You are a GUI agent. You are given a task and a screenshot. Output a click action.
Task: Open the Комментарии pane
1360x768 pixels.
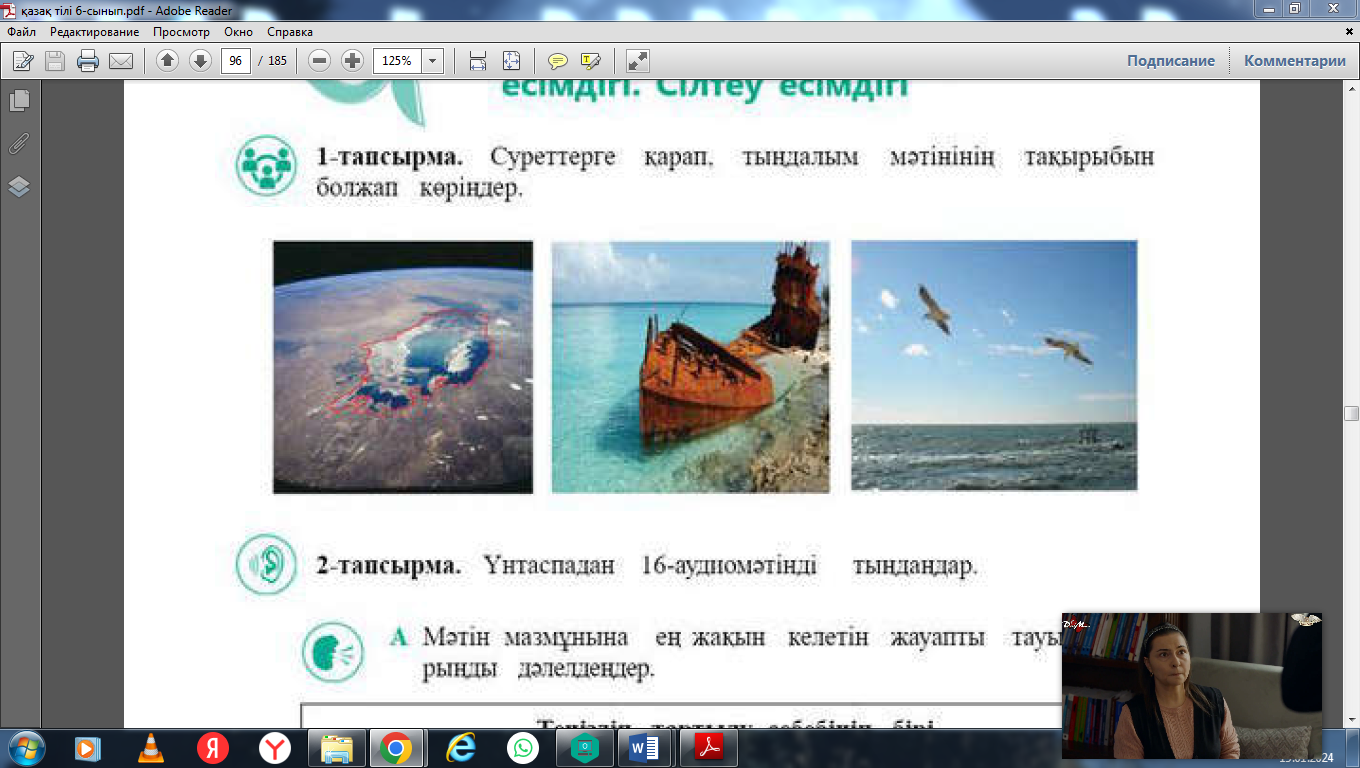[1295, 61]
